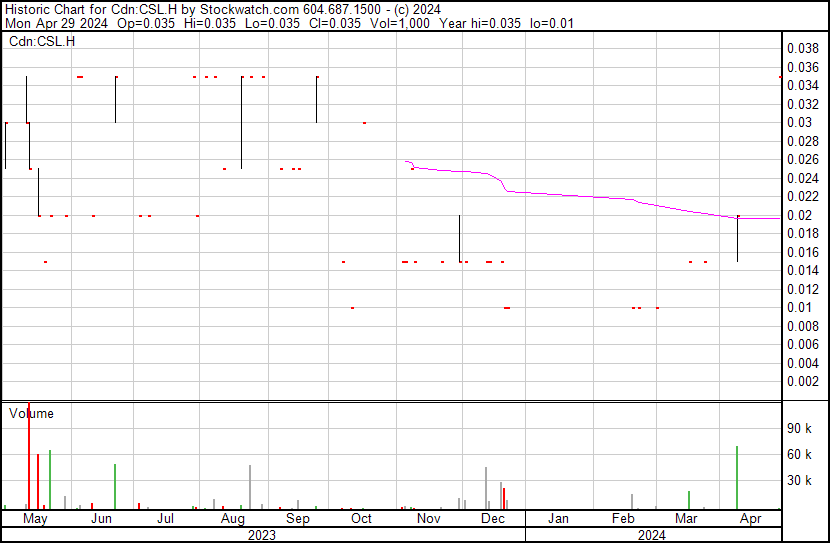830x543 pixels.
Task: Click 'Stockwatch.com' in the chart title
Action: click(x=249, y=10)
